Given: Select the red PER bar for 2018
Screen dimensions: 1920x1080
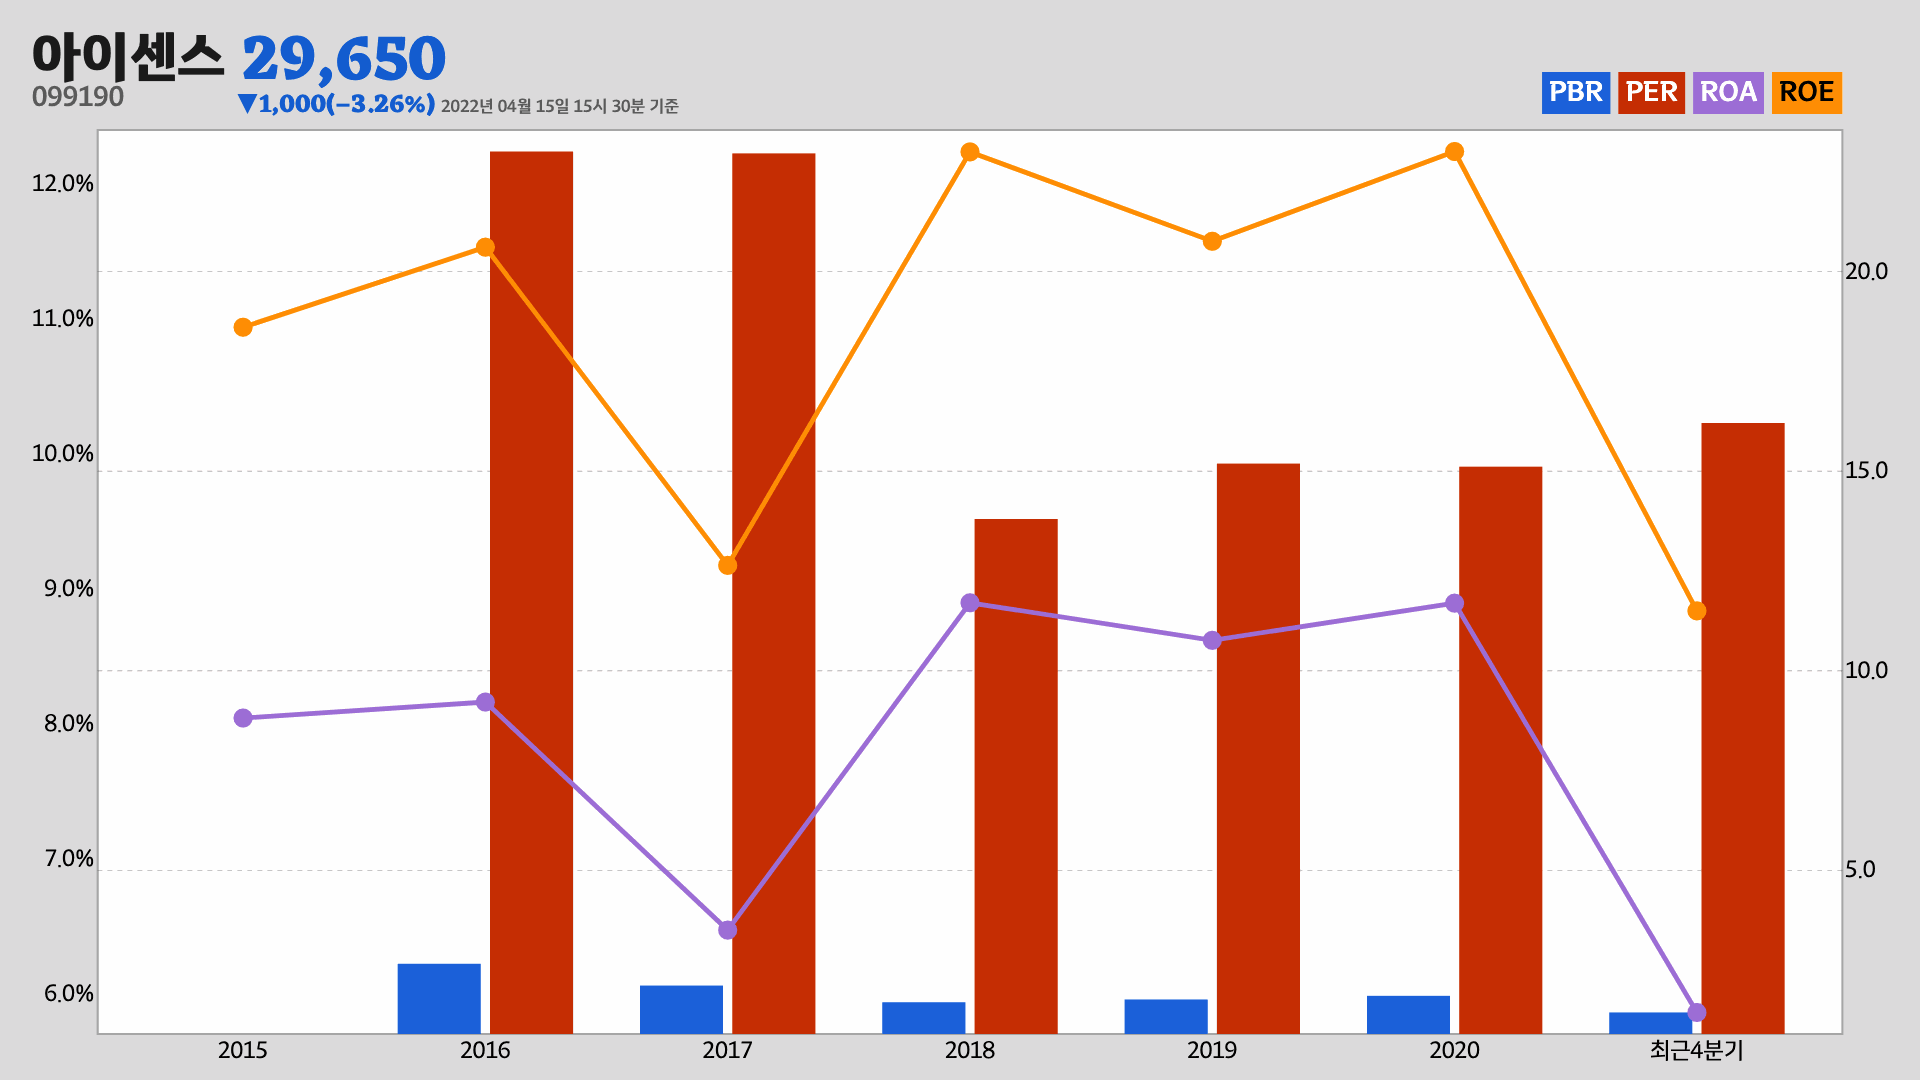Looking at the screenshot, I should 1016,776.
